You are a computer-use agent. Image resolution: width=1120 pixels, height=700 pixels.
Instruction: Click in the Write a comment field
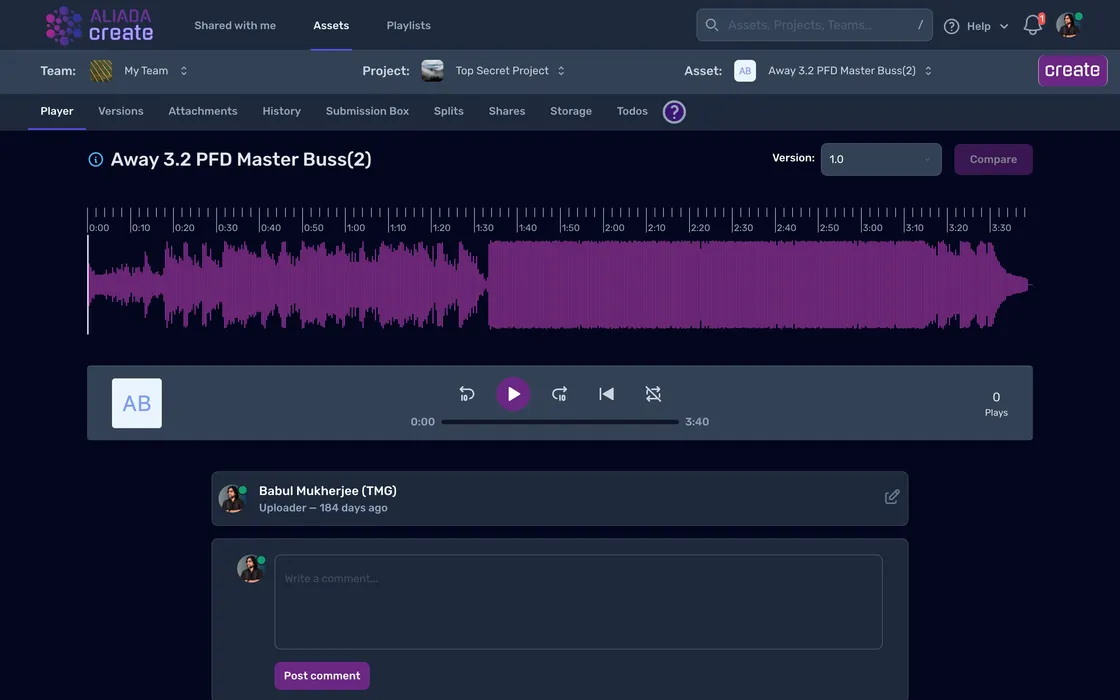coord(578,602)
